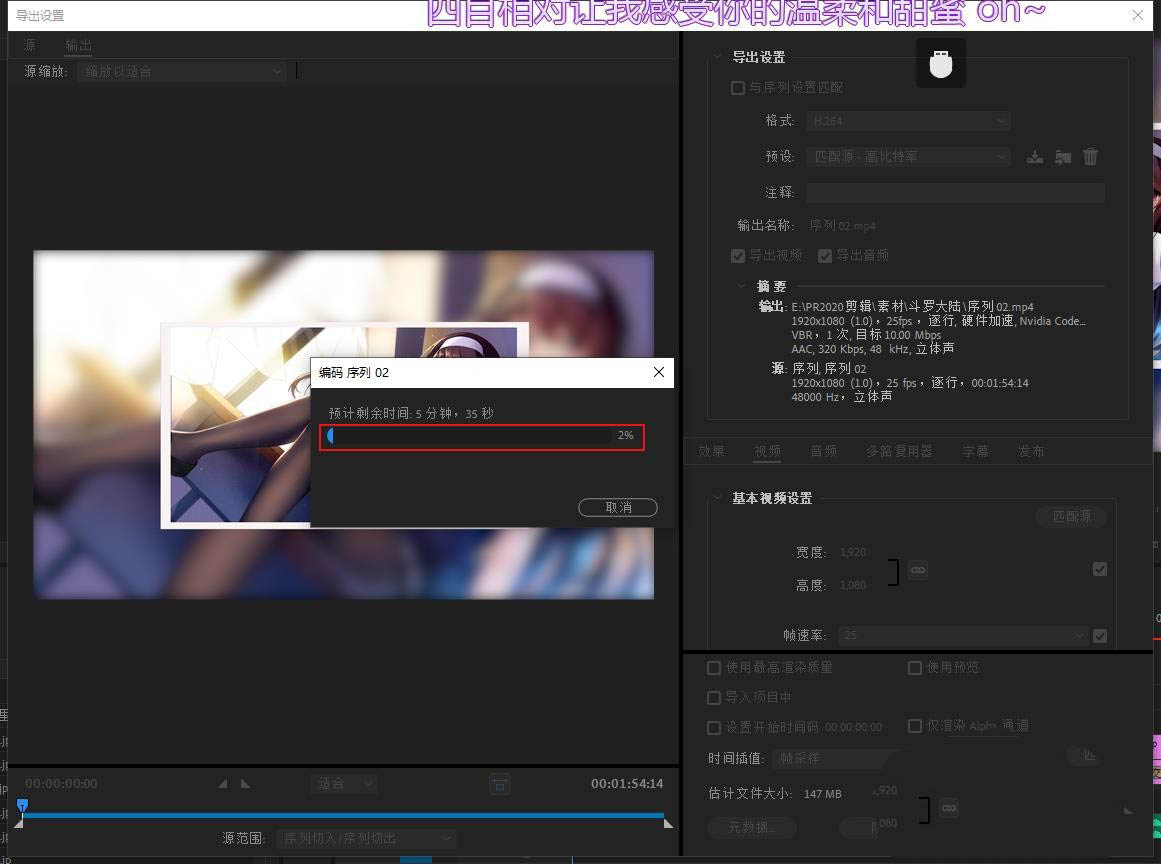Open the 预设 preset dropdown

pos(908,157)
